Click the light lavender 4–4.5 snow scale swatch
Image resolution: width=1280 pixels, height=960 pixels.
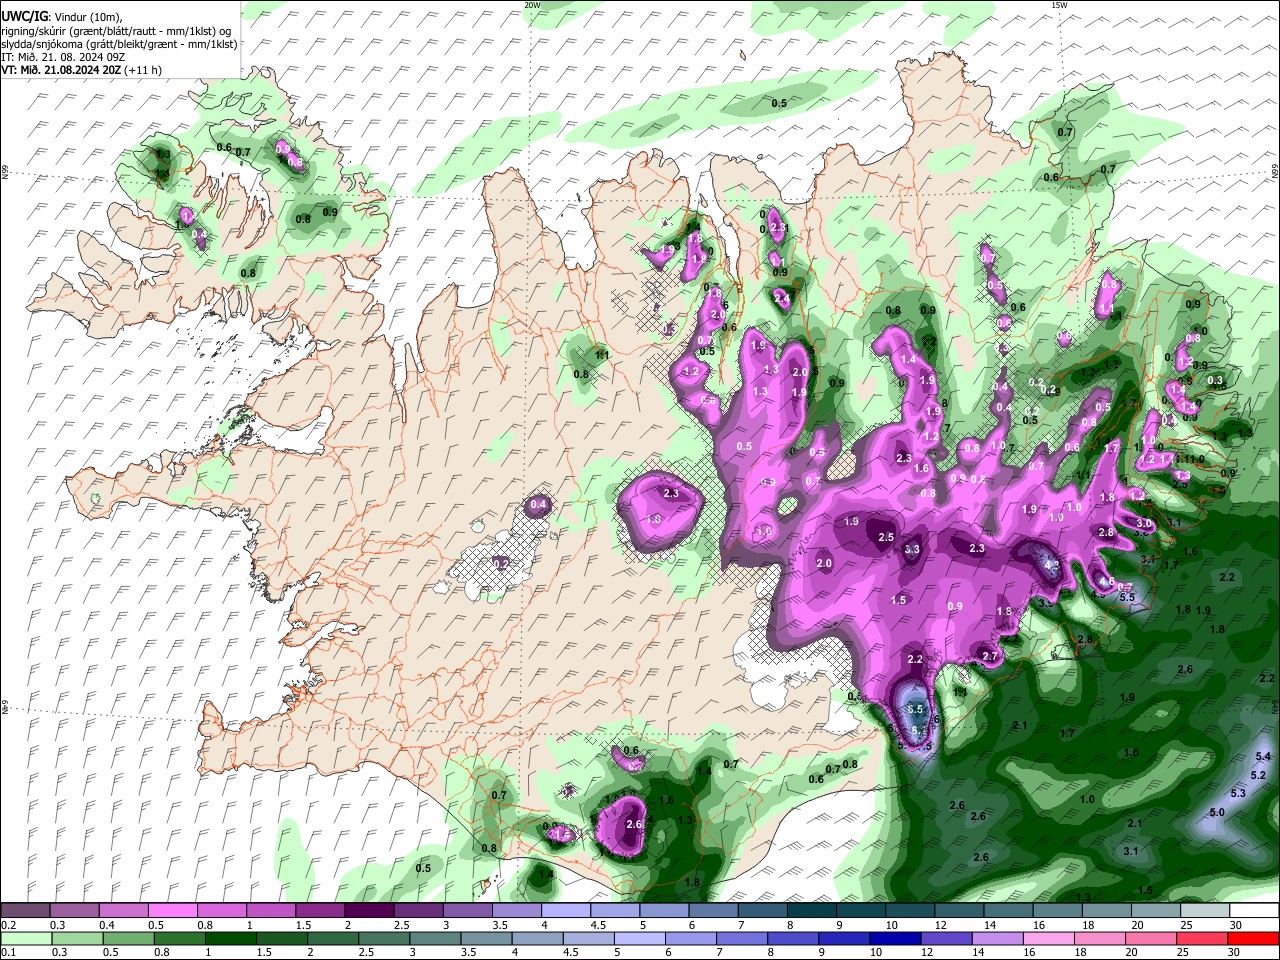566,911
